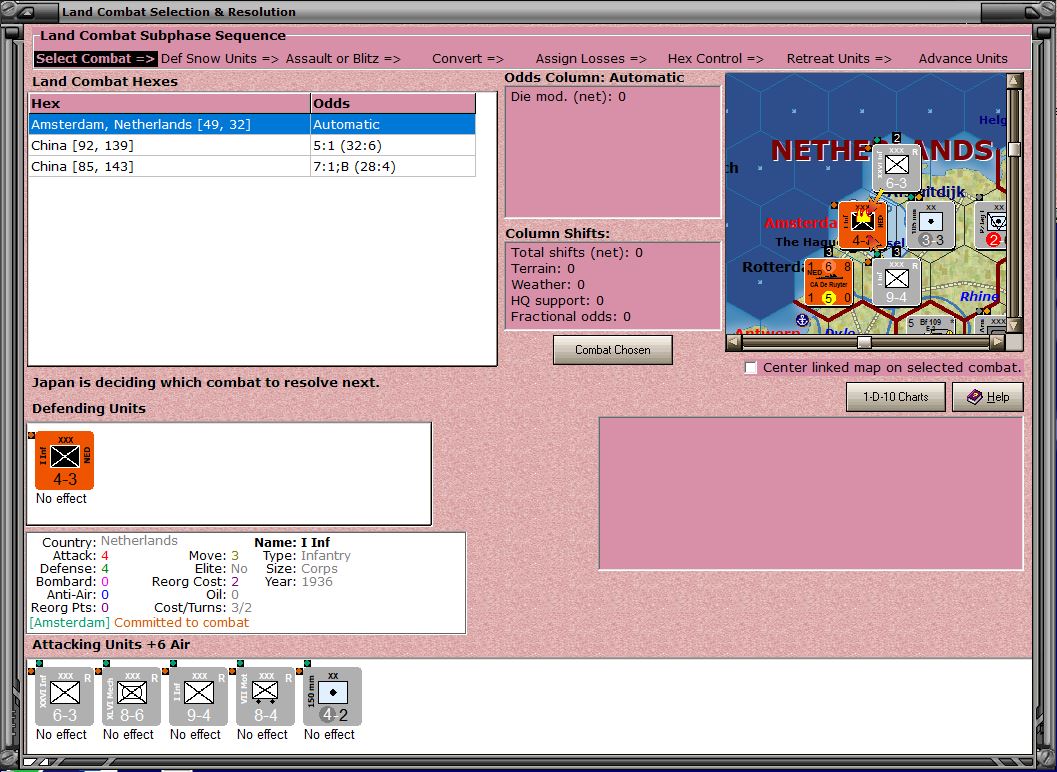The image size is (1057, 772).
Task: Click The Hague label on map
Action: [x=806, y=241]
